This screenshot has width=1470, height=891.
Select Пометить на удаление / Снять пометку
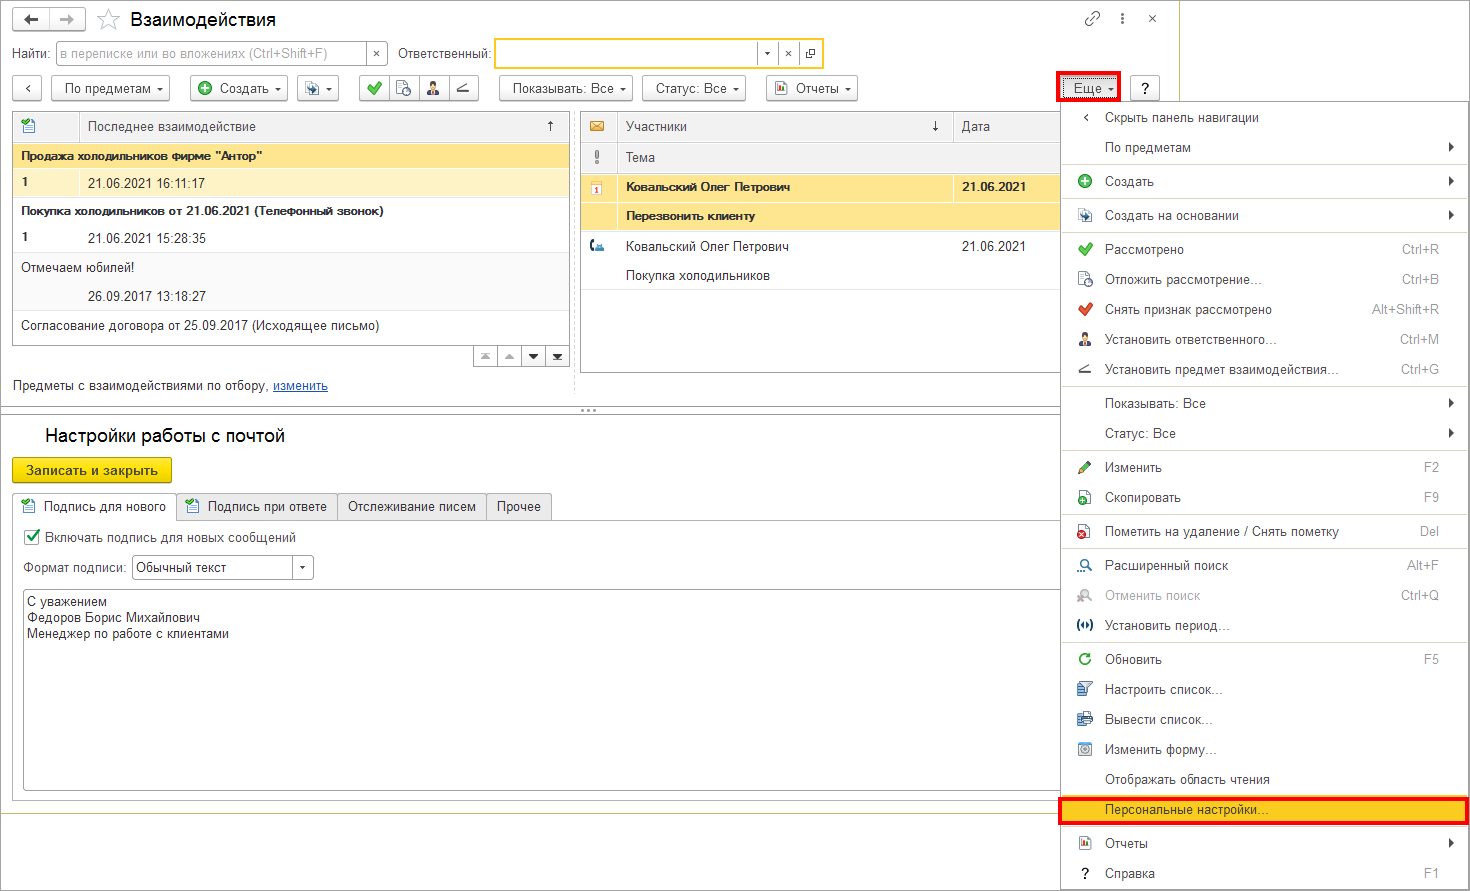(1264, 532)
